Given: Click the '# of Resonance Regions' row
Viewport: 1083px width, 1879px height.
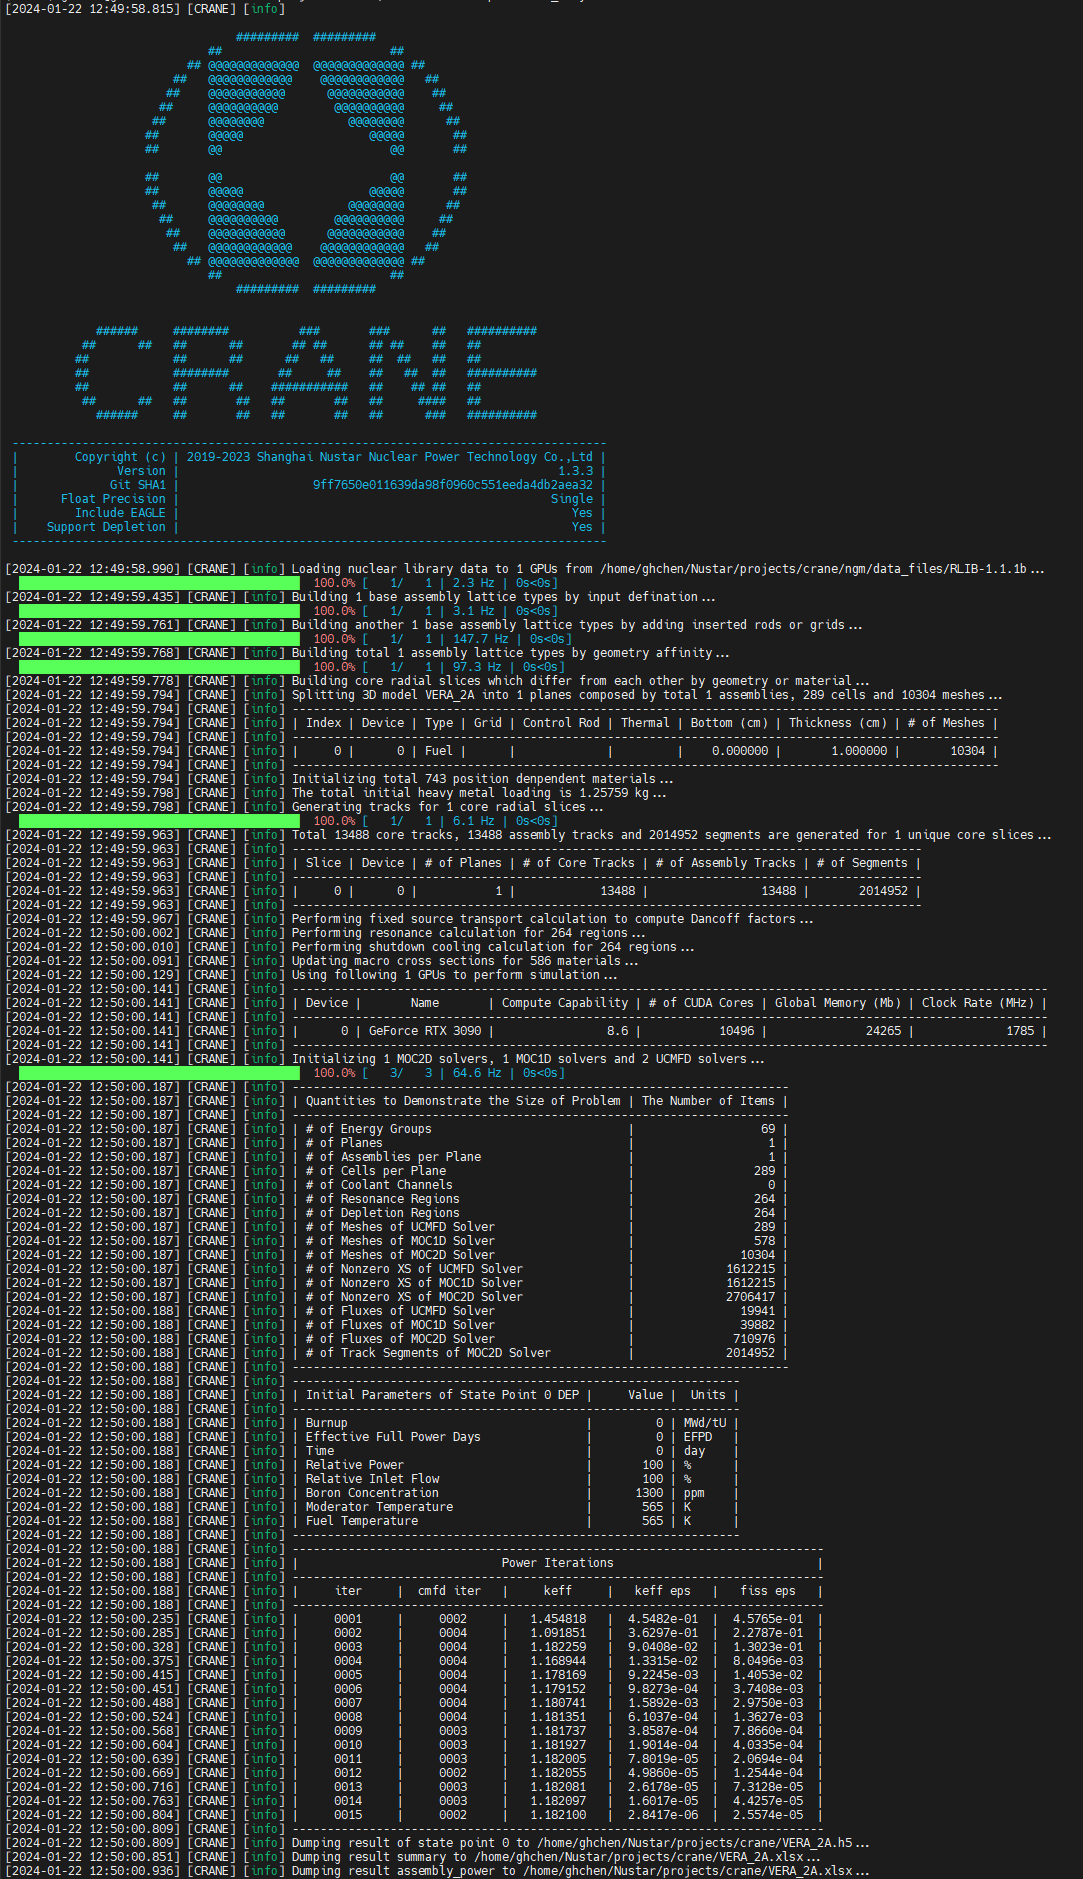Looking at the screenshot, I should pyautogui.click(x=541, y=1199).
